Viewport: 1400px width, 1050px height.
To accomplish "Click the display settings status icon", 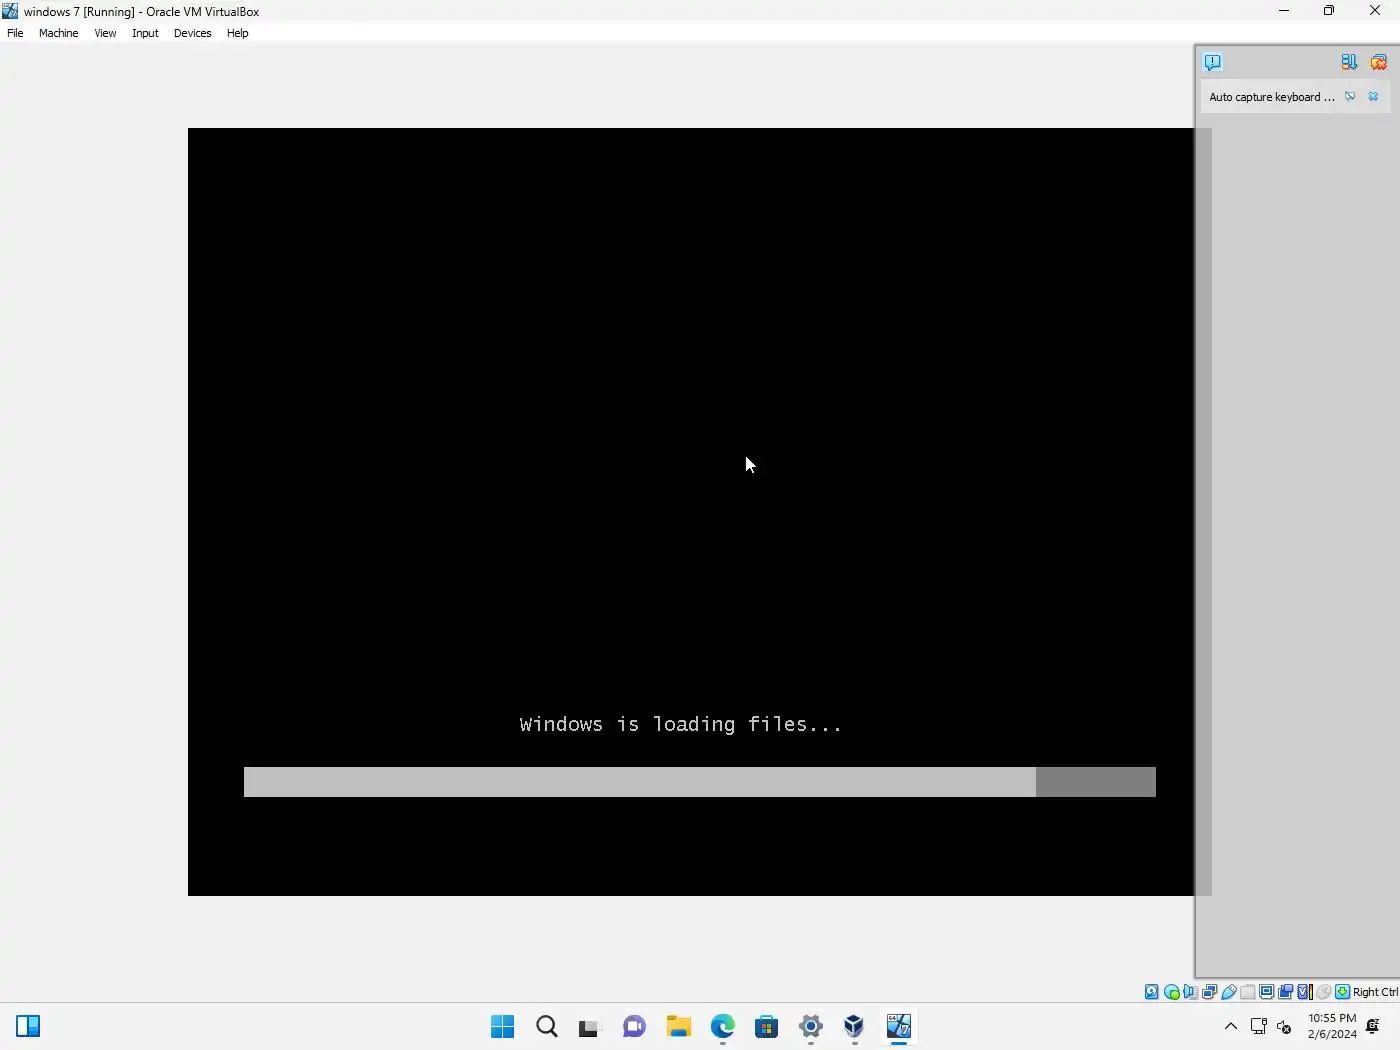I will [x=1267, y=992].
